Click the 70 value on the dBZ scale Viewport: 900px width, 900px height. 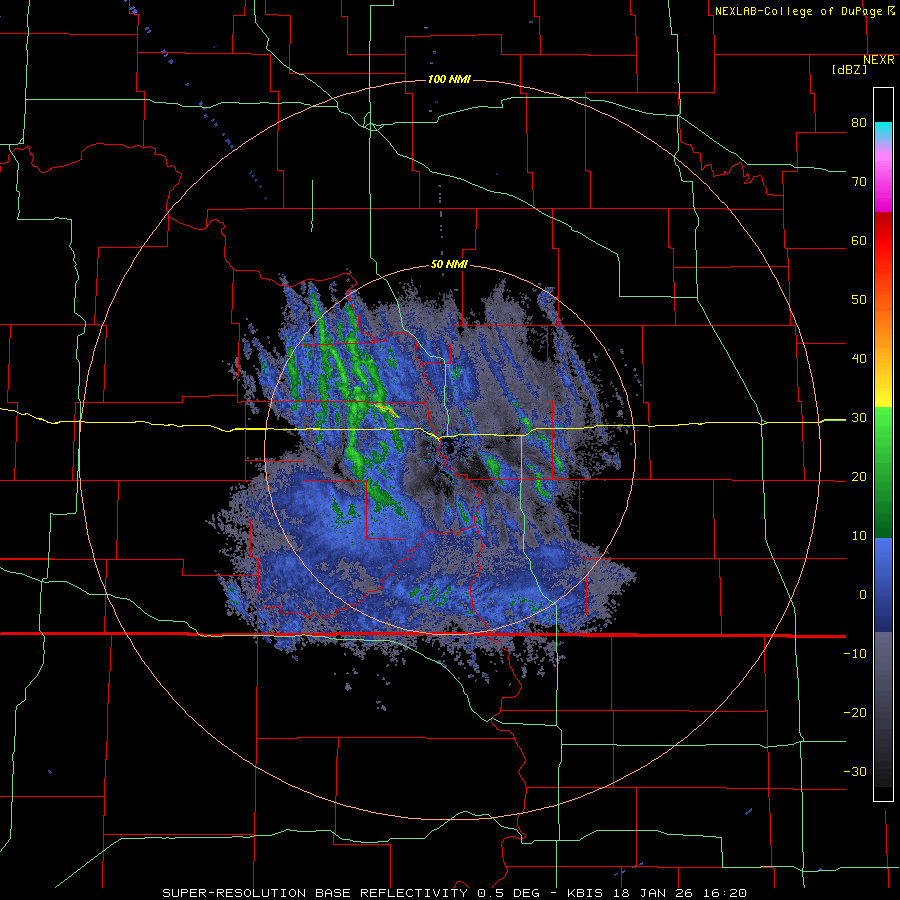point(859,182)
